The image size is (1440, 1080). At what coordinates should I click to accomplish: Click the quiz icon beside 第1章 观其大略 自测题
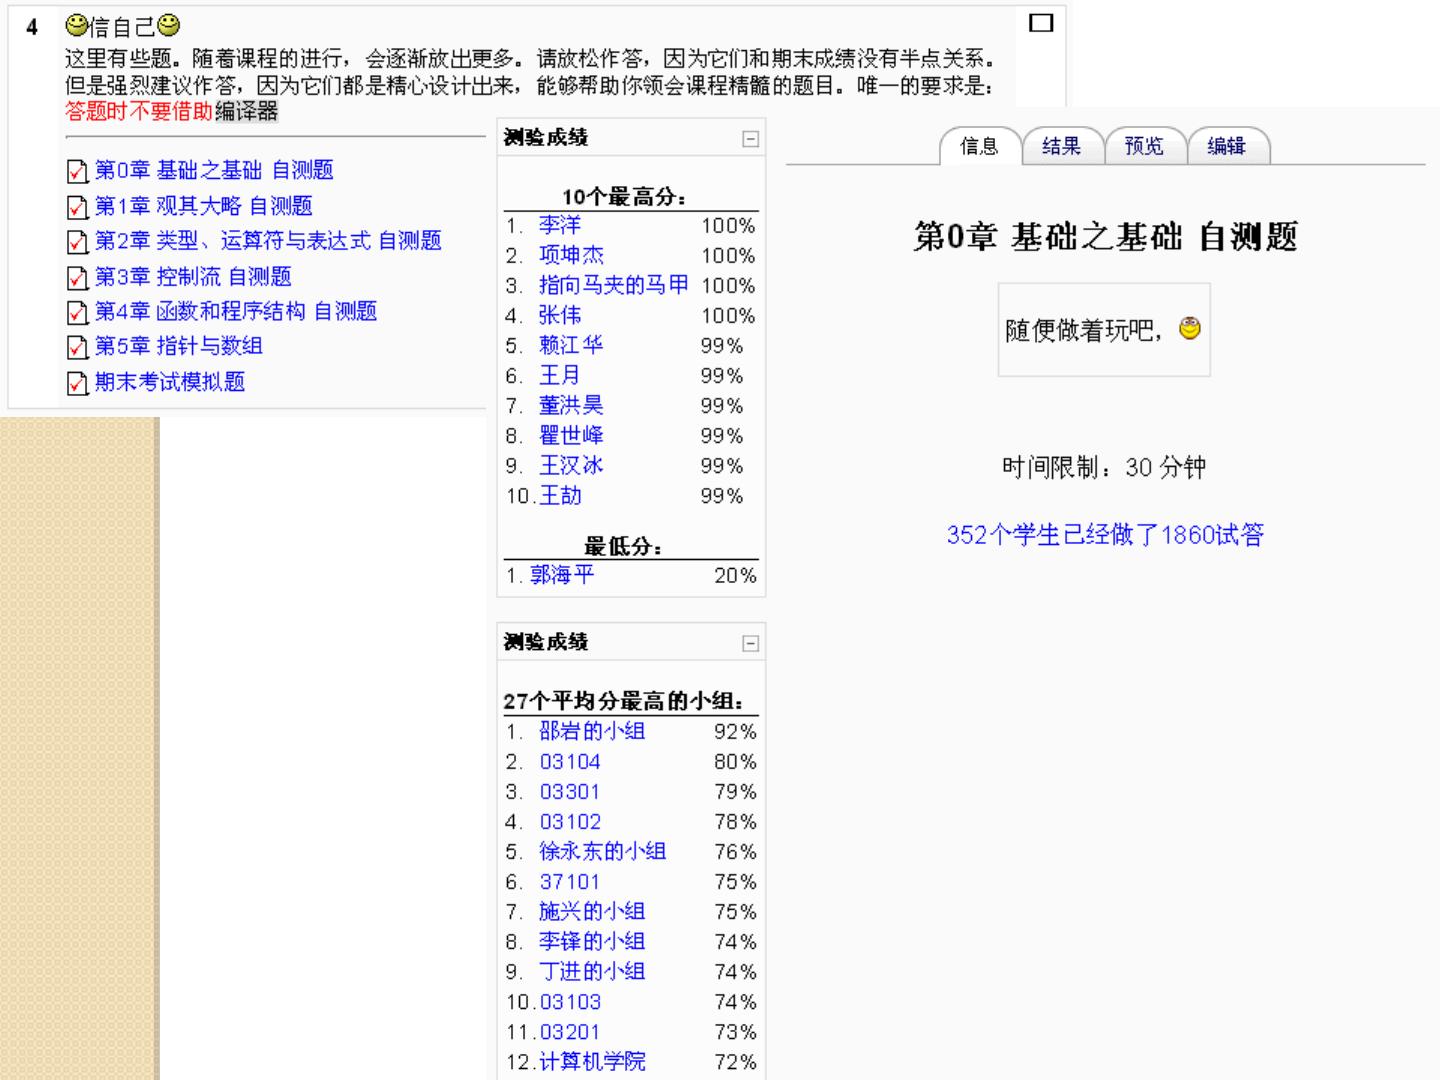pos(77,207)
